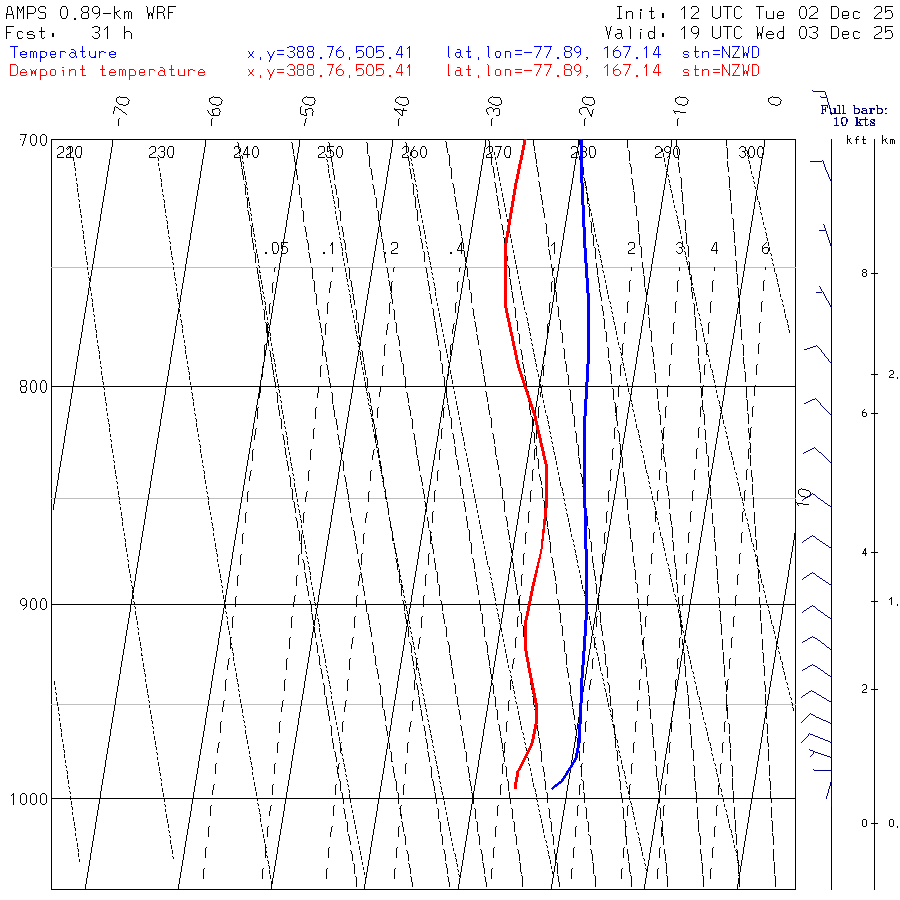Screen dimensions: 900x900
Task: Select the "300" potential temperature label
Action: click(751, 152)
